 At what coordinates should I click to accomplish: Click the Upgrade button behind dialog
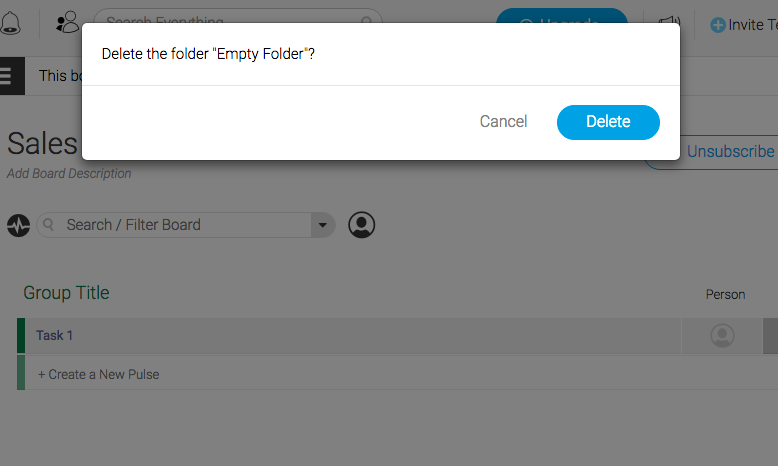coord(562,15)
